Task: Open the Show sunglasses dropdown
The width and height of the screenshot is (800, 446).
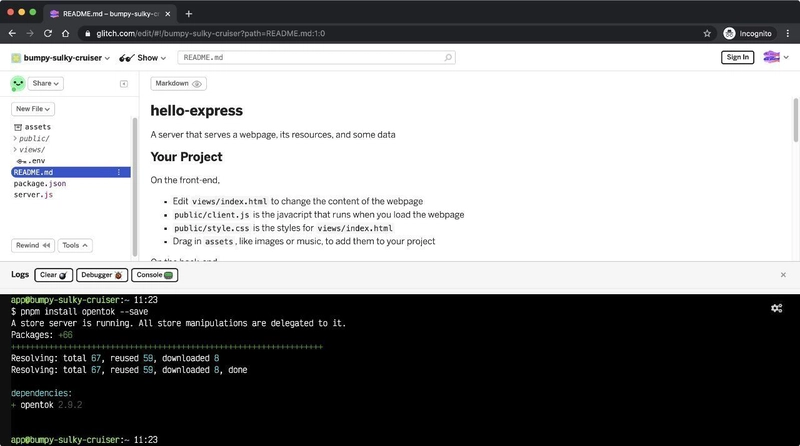Action: click(142, 58)
